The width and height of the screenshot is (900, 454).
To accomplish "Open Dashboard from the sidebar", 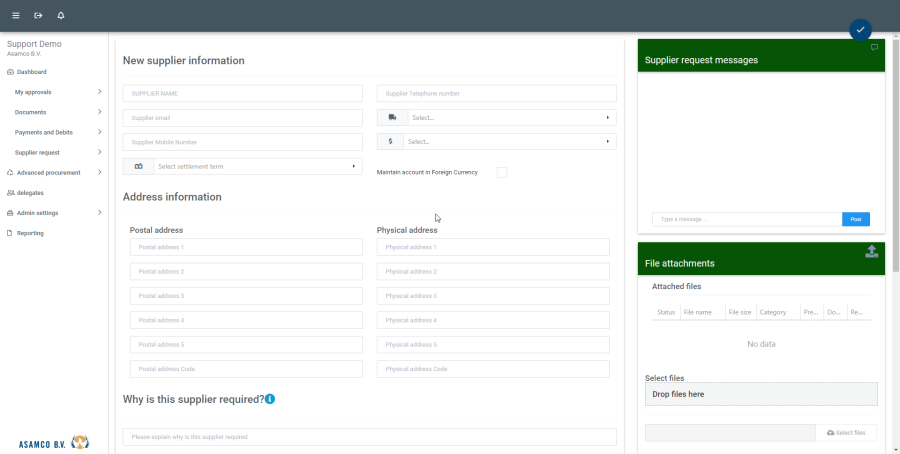I will point(31,72).
